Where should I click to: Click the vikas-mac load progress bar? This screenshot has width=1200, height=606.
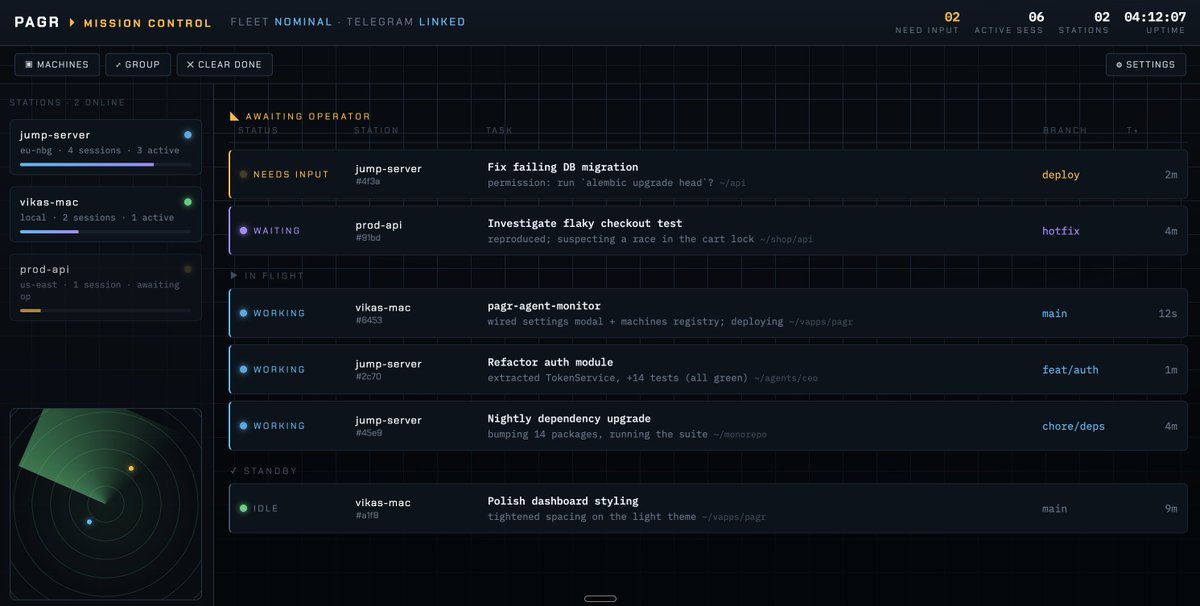[105, 231]
